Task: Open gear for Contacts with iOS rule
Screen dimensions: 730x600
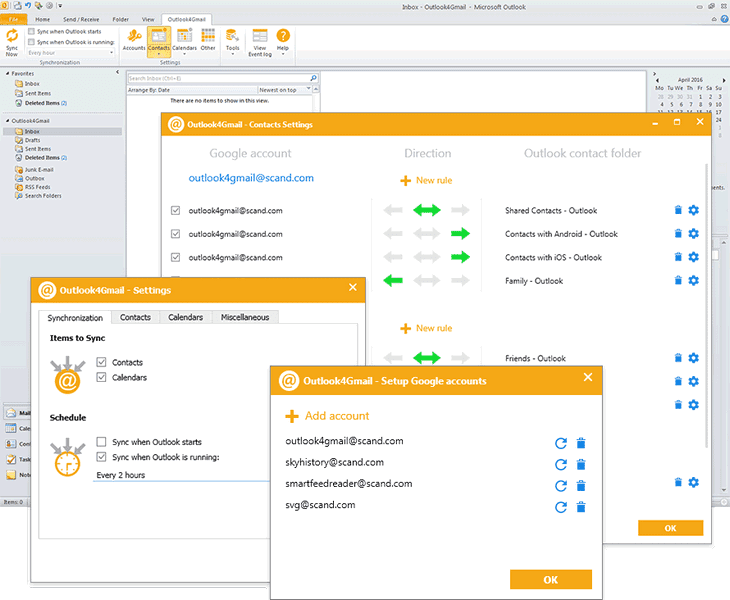Action: point(693,257)
